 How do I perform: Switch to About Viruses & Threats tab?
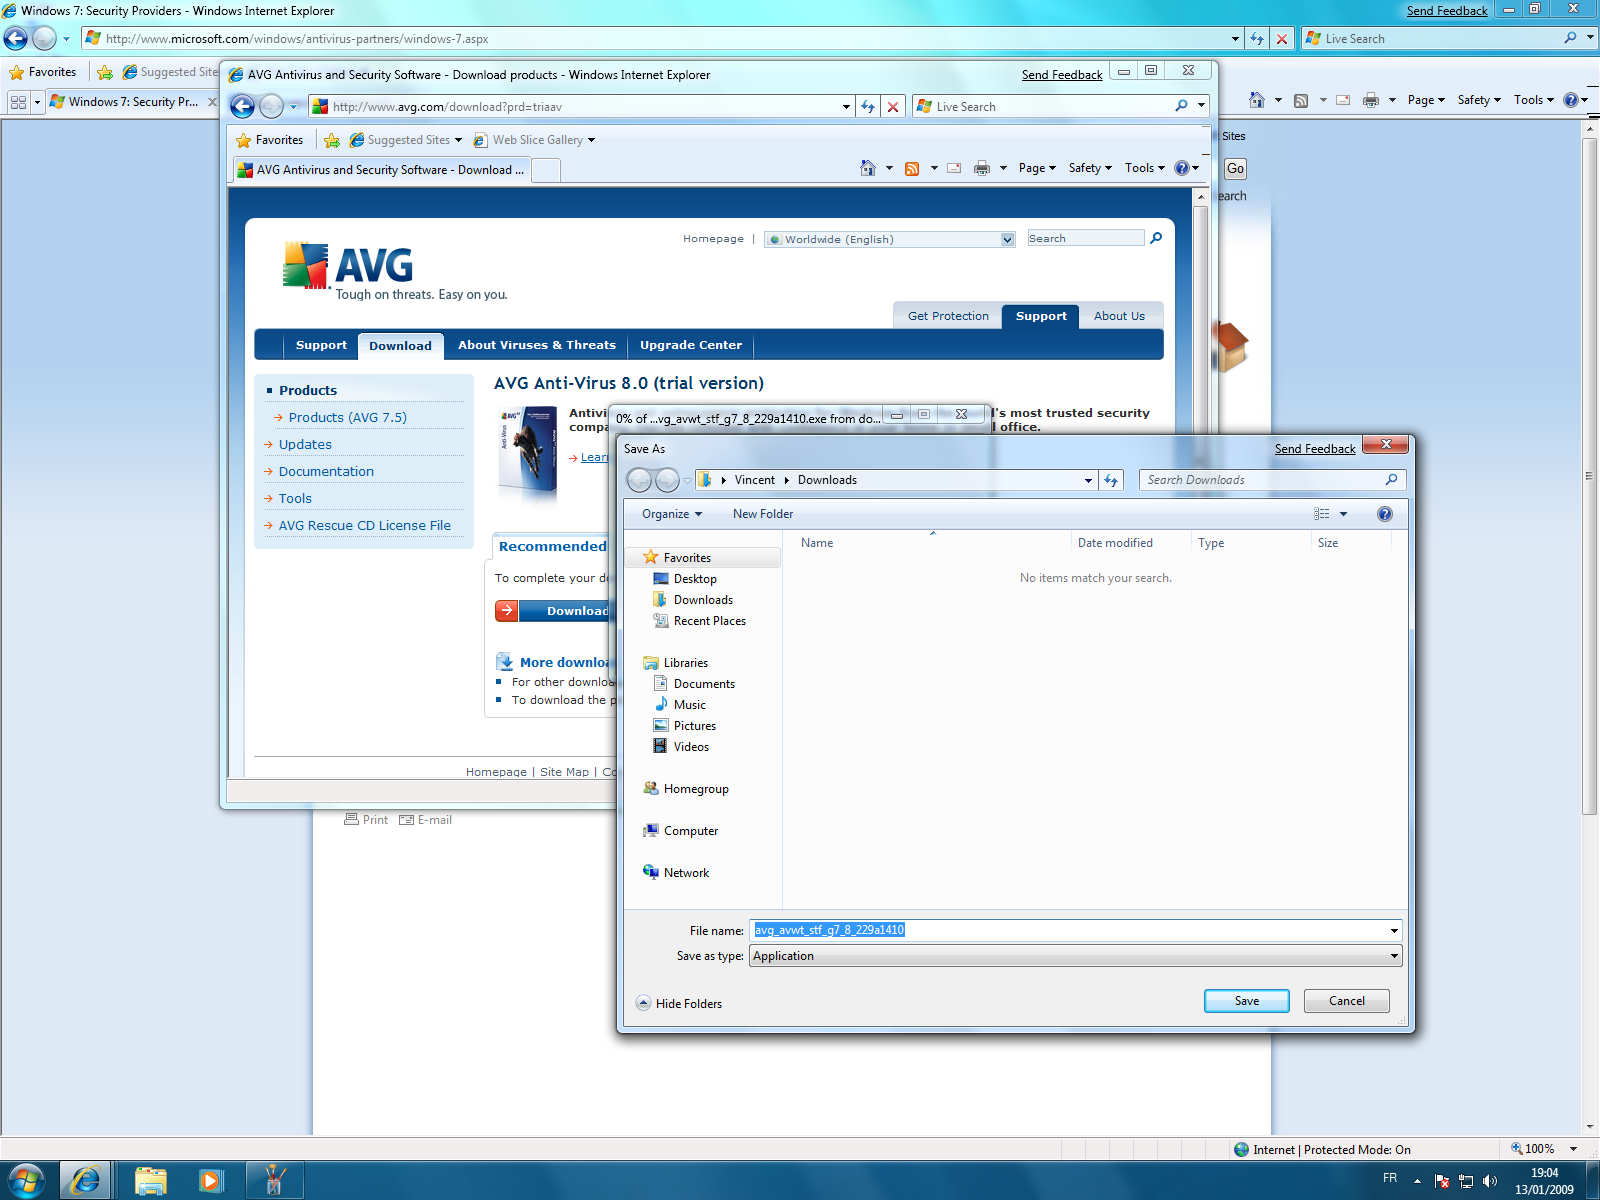(536, 345)
